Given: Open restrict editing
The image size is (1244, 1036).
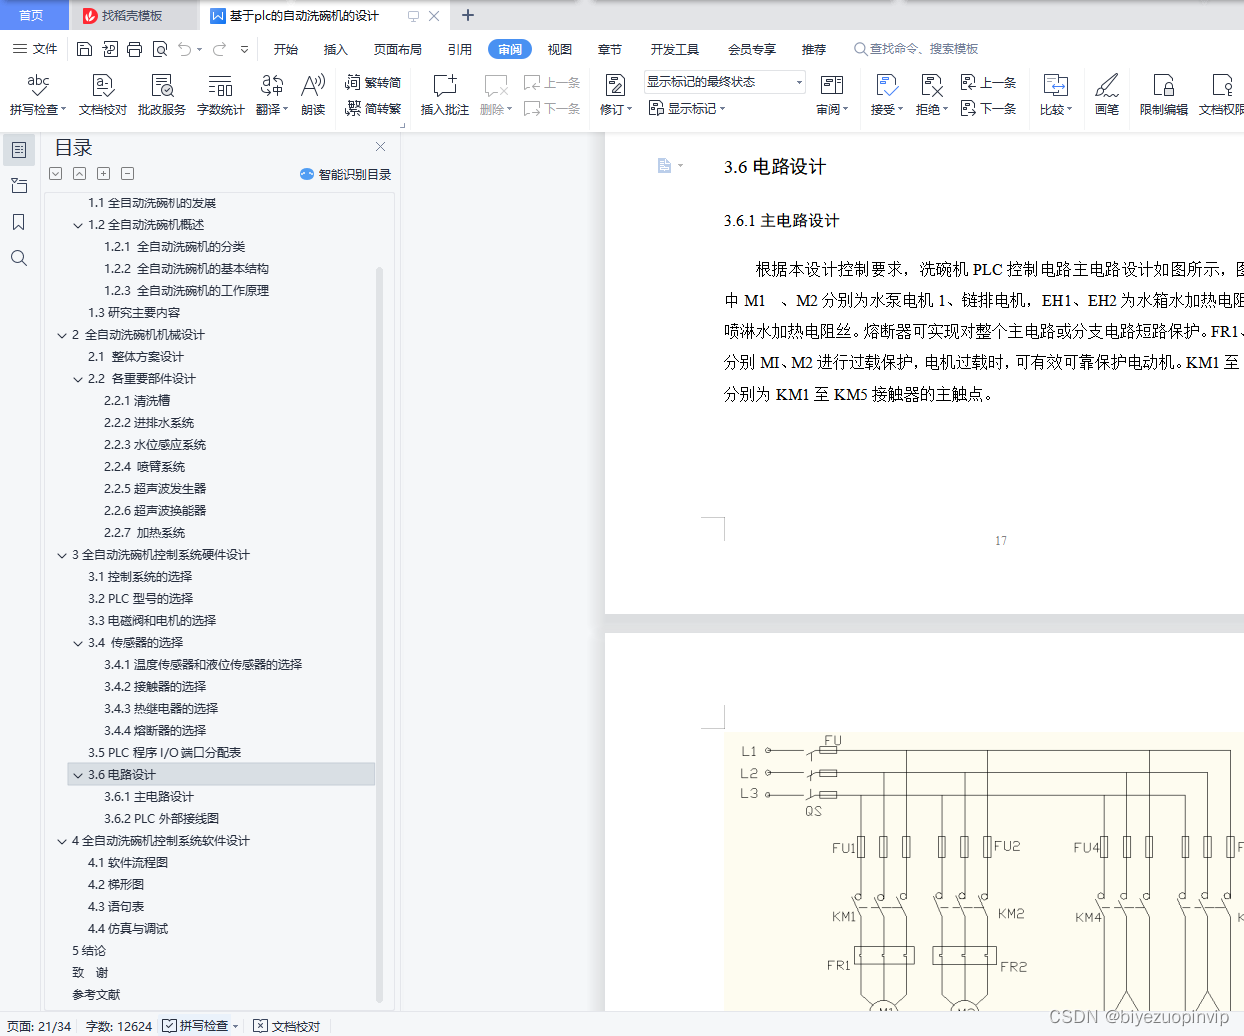Looking at the screenshot, I should 1163,95.
